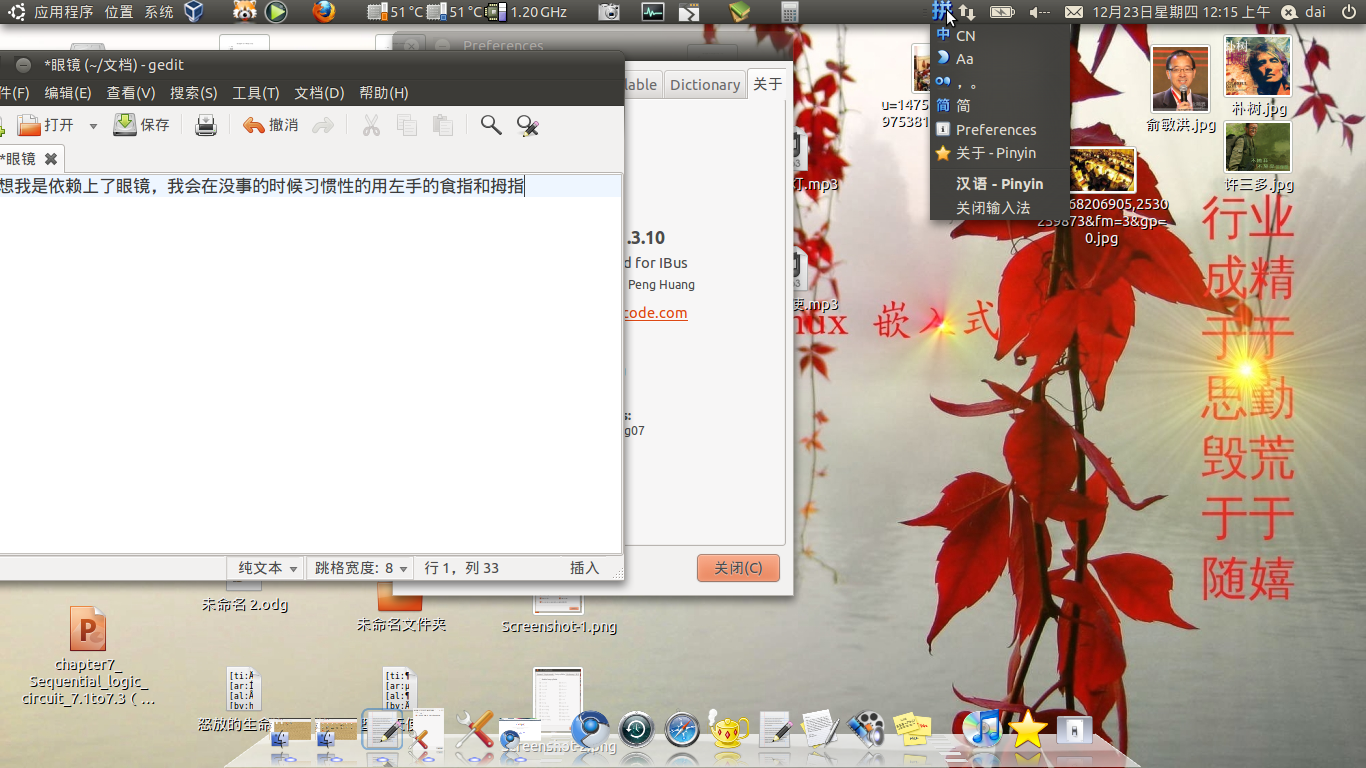Switch to Dictionary tab in Preferences
Viewport: 1366px width, 768px height.
[705, 85]
